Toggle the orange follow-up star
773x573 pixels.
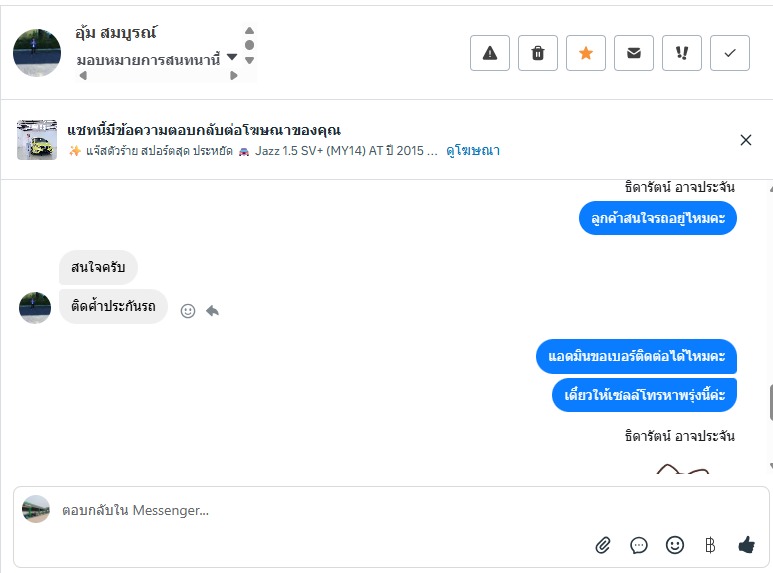(x=586, y=54)
